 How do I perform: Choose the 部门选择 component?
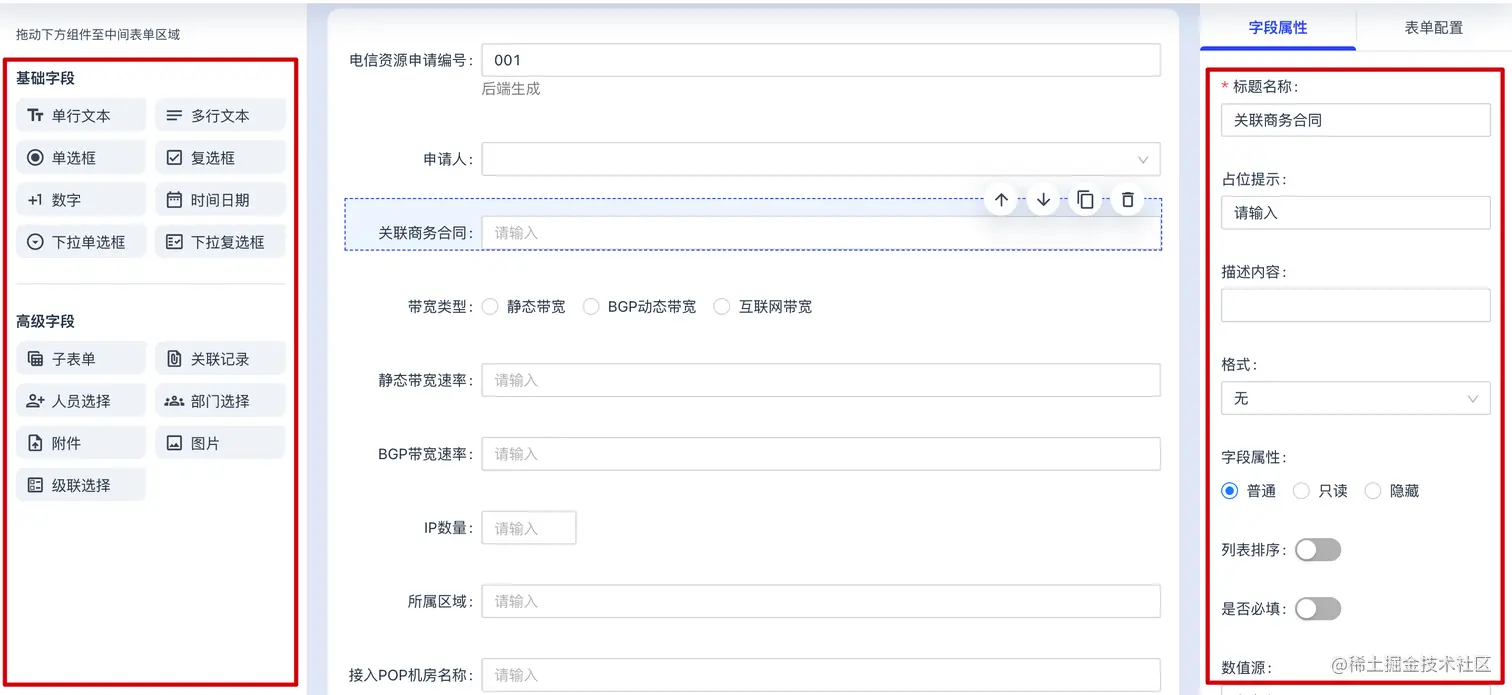220,401
